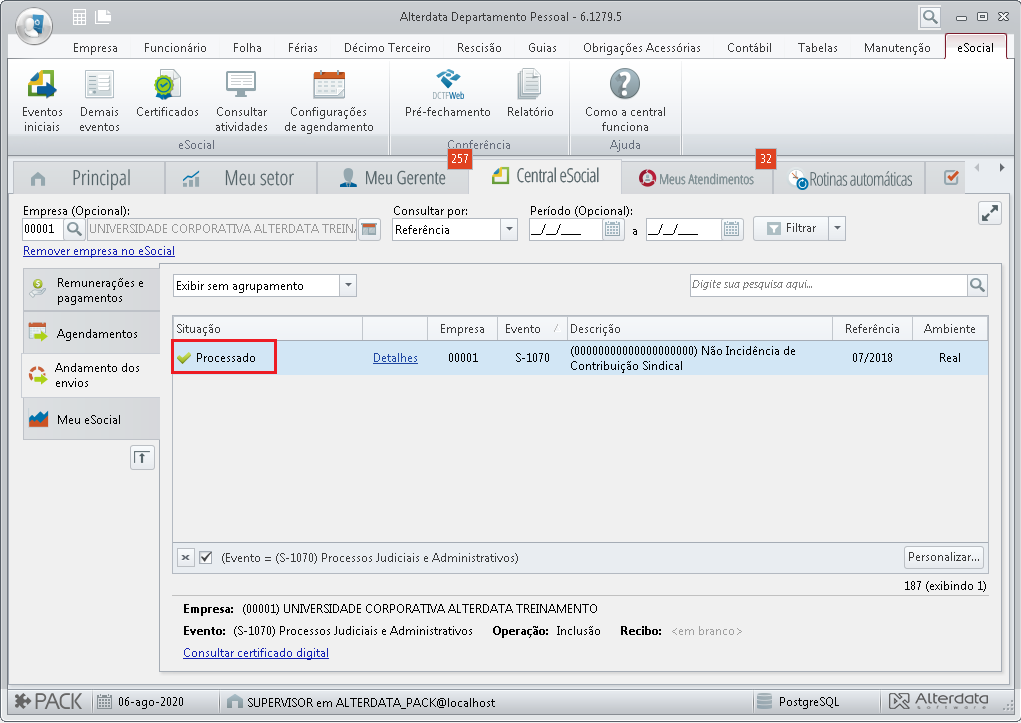The width and height of the screenshot is (1021, 723).
Task: Toggle the Evento S-1070 filter checkbox
Action: pyautogui.click(x=206, y=558)
